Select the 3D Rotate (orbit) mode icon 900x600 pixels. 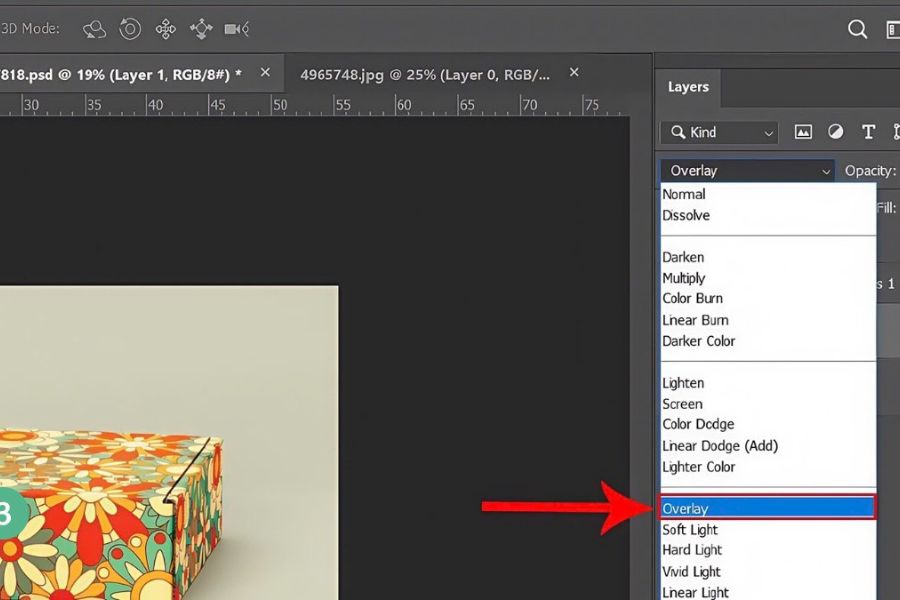(x=94, y=29)
